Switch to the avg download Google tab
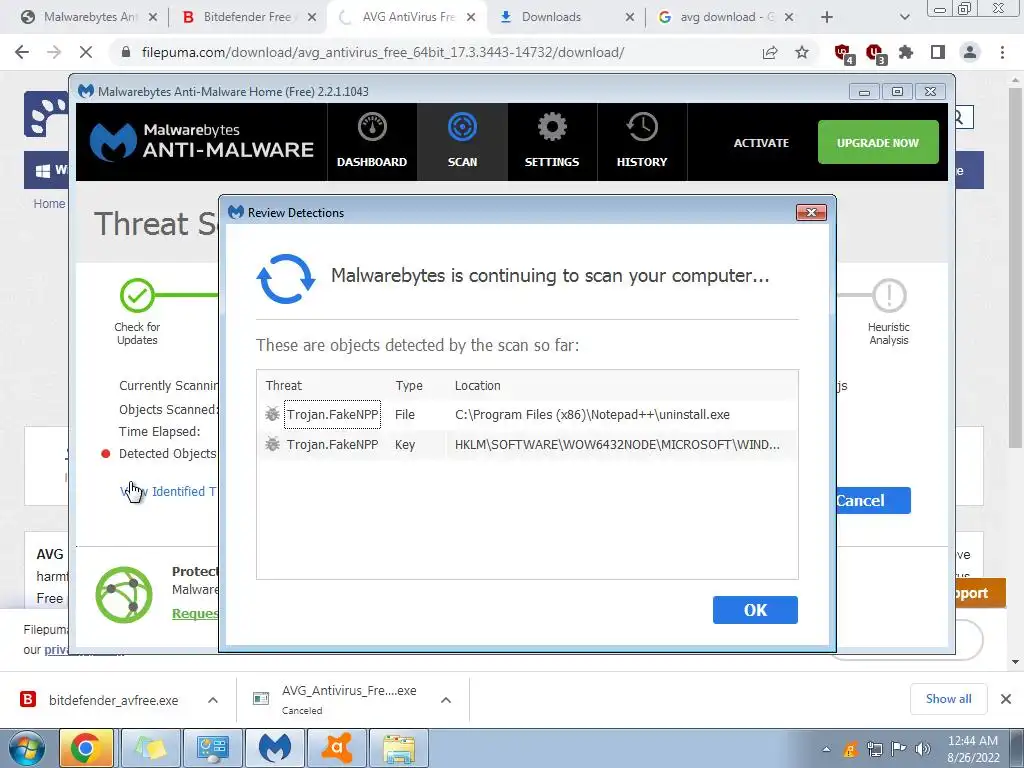Screen dimensions: 1024x768 pyautogui.click(x=725, y=17)
